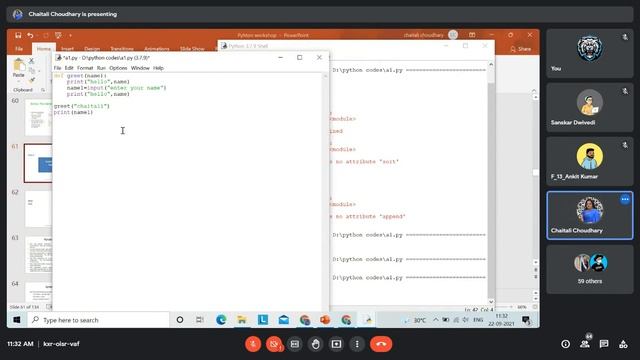This screenshot has width=640, height=360.
Task: Expand Customize Quick Access Toolbar arrow
Action: (70, 36)
